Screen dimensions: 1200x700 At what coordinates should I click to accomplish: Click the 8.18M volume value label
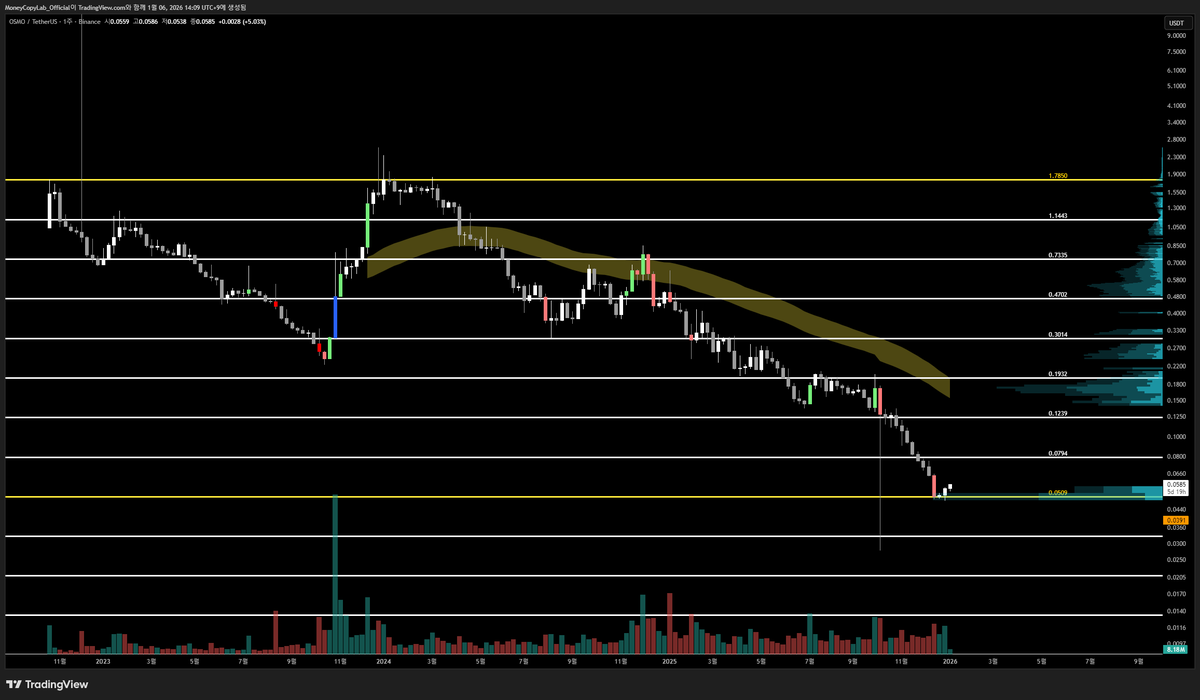pyautogui.click(x=1175, y=650)
